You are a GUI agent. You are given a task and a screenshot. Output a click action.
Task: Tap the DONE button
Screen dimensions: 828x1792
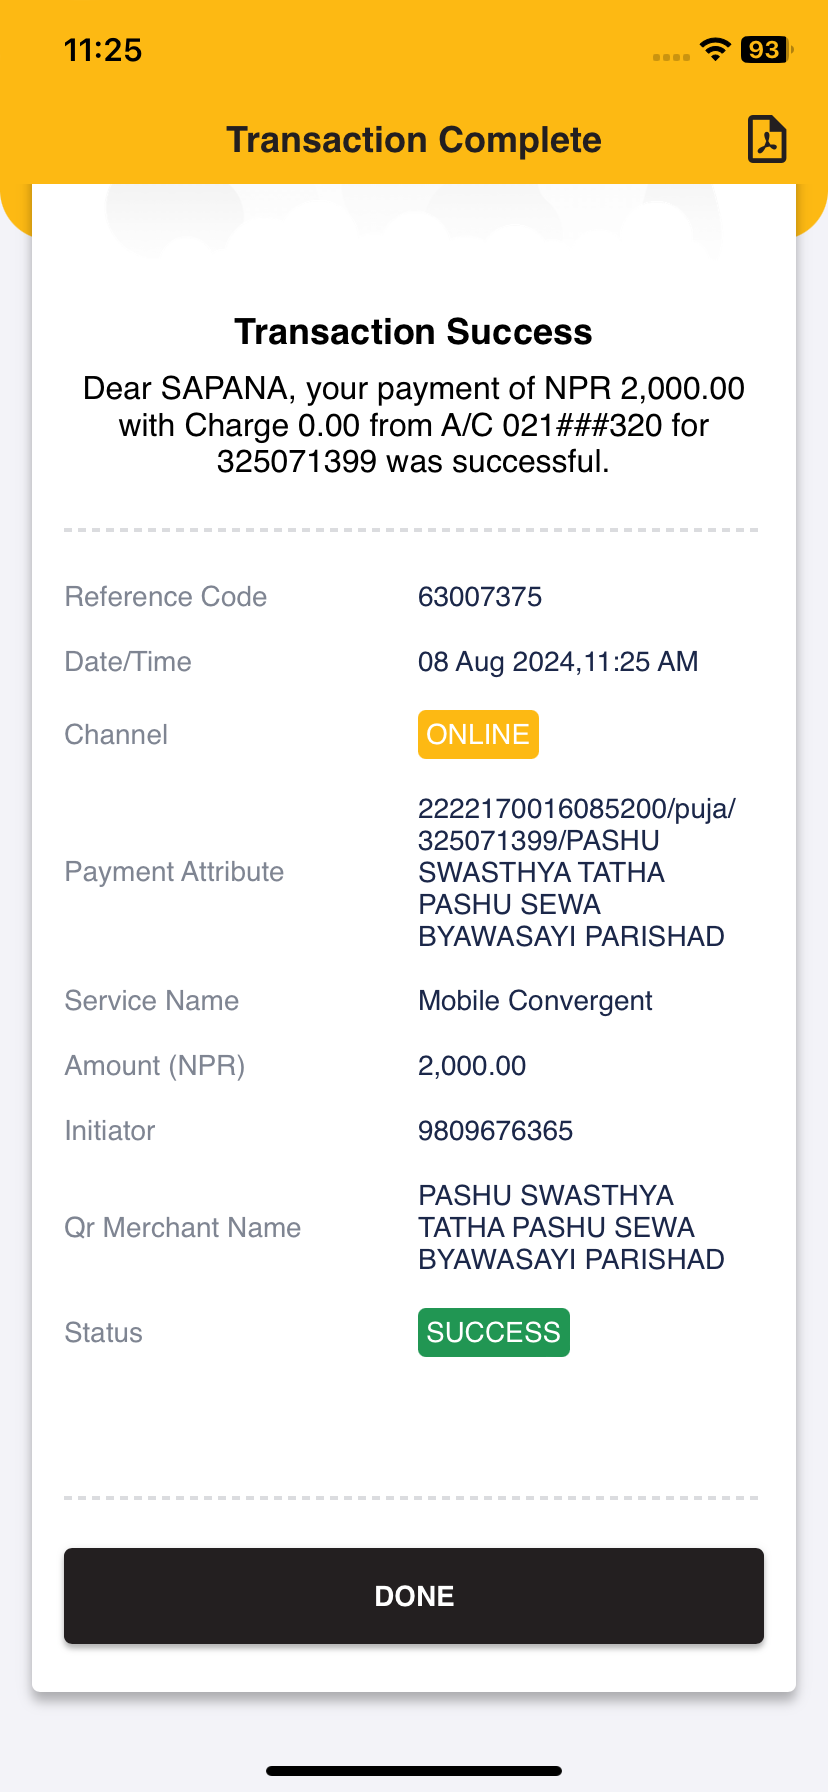coord(414,1596)
